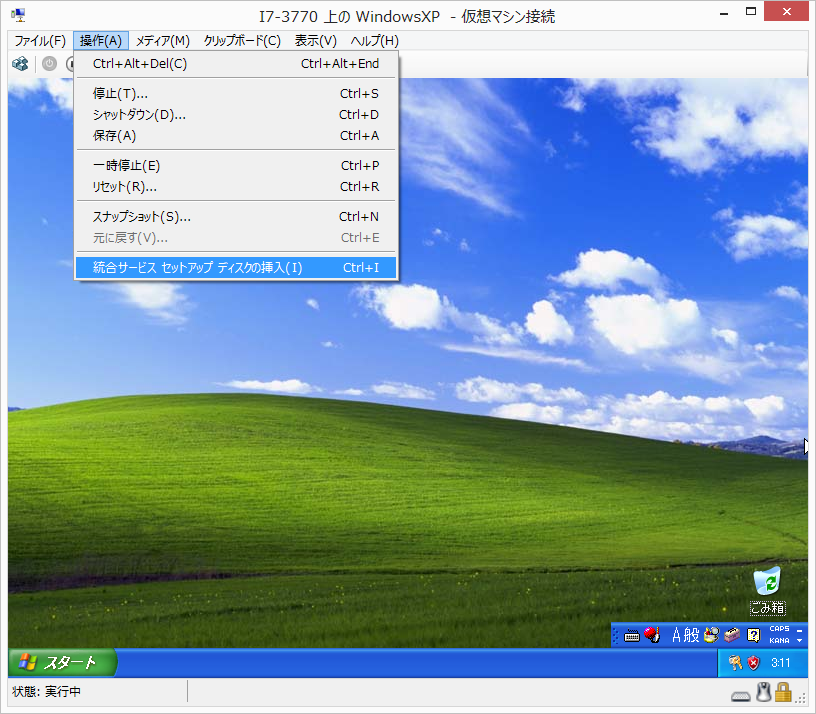Click the red ball IME style icon
Screen dimensions: 816x714
652,635
